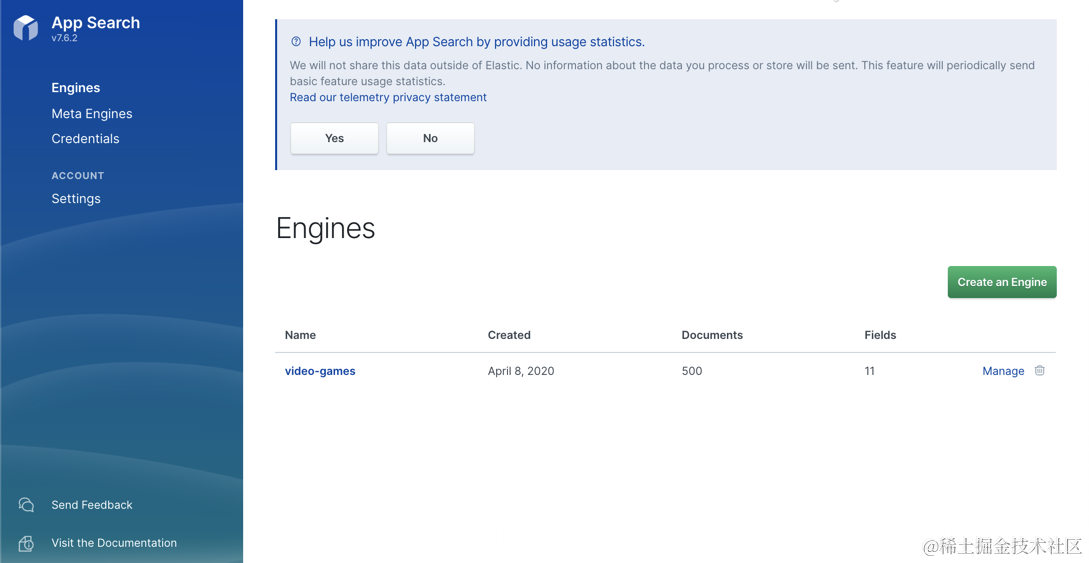Click the 11 fields count
Screen dimensions: 1089x563
pos(869,371)
